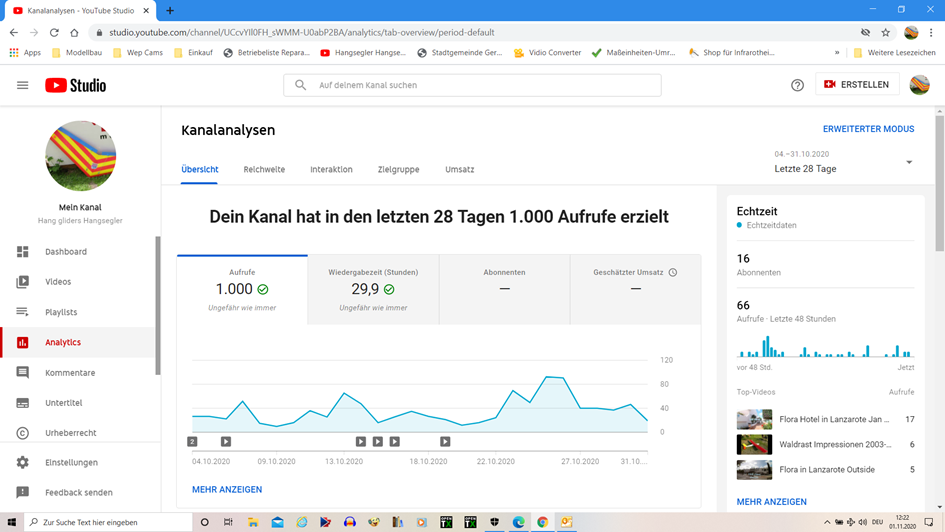The image size is (945, 532).
Task: Open ERWEITERTER MODUS link
Action: [x=868, y=129]
